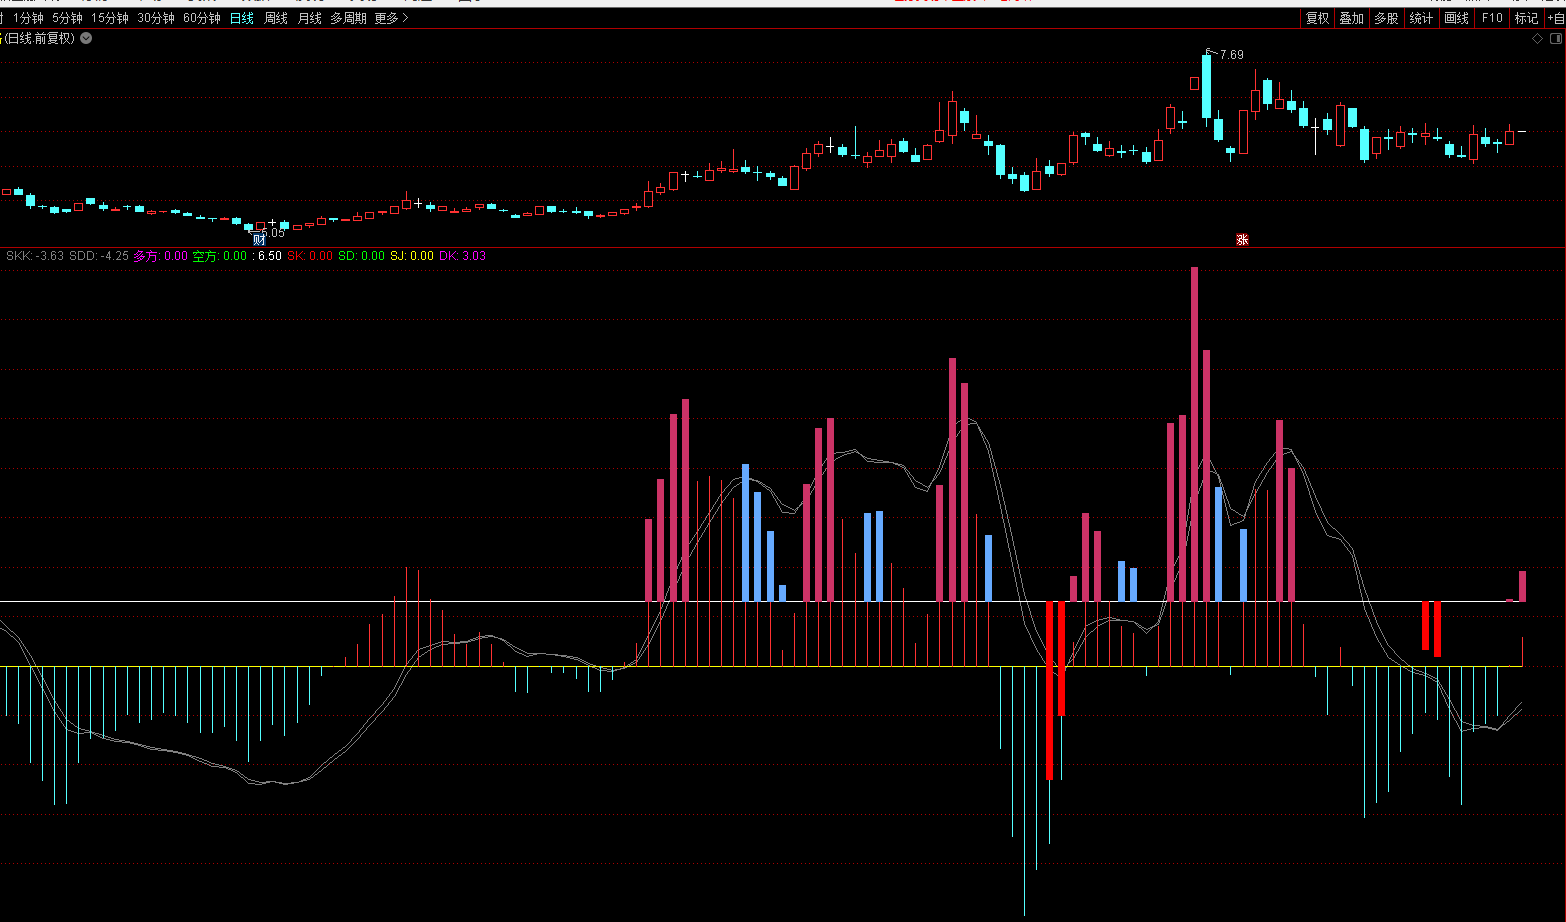Click the diamond icon above the chart
1566x922 pixels.
[x=1537, y=39]
